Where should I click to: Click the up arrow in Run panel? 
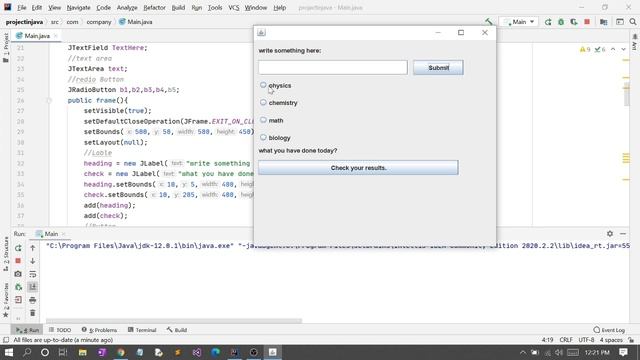tap(33, 248)
